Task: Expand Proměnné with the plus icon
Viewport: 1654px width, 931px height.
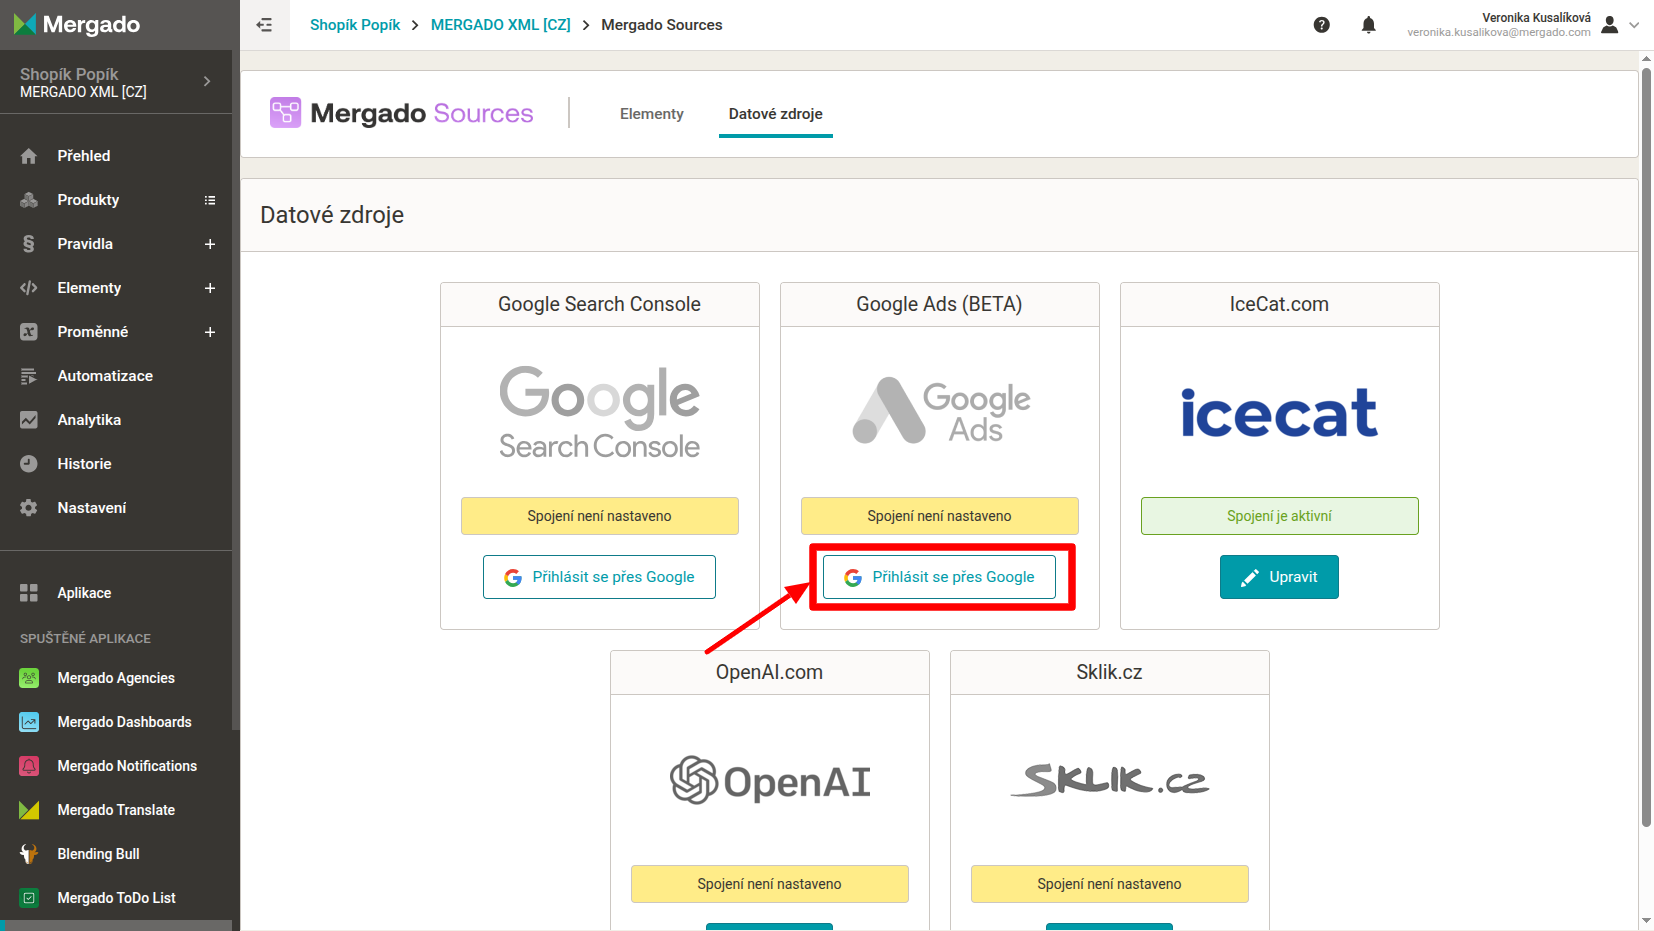Action: 210,332
